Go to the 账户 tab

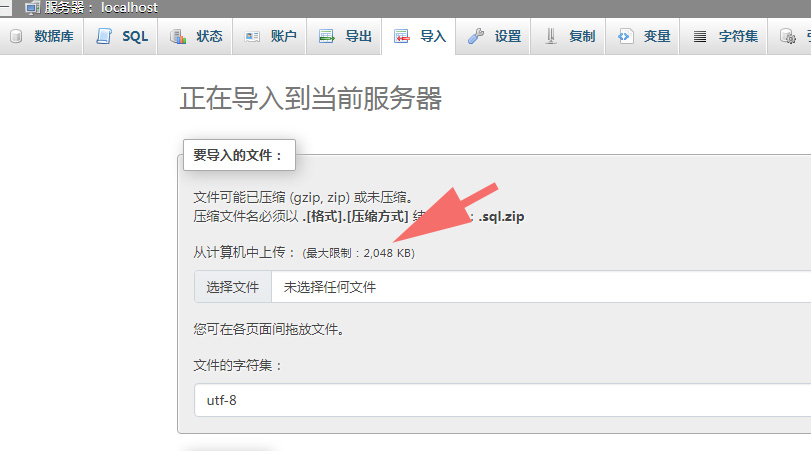coord(269,36)
